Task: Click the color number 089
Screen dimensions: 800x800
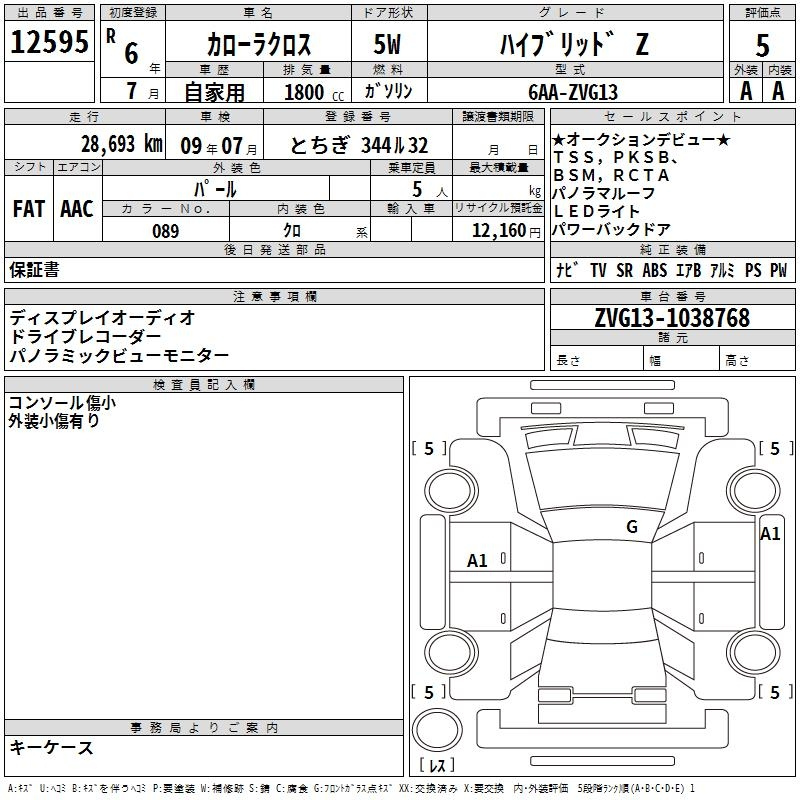Action: point(165,231)
